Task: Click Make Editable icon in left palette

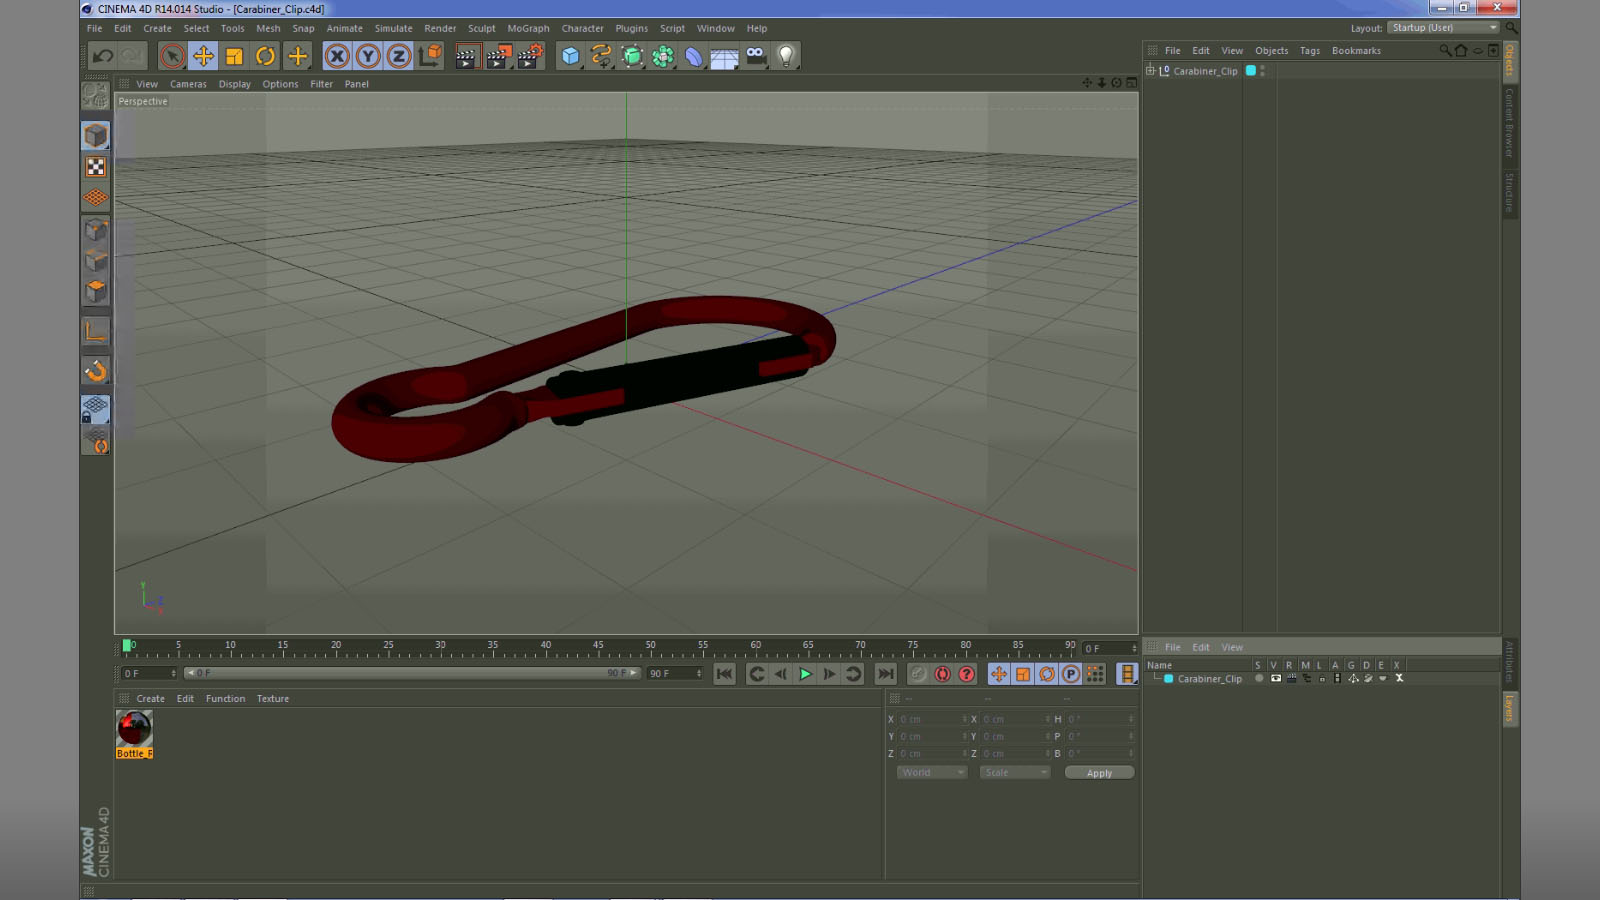Action: click(x=96, y=96)
